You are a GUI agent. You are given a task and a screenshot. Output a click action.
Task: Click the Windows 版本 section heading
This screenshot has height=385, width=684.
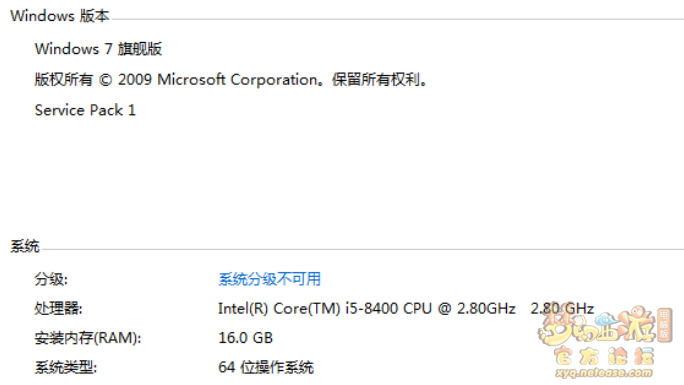pyautogui.click(x=60, y=16)
